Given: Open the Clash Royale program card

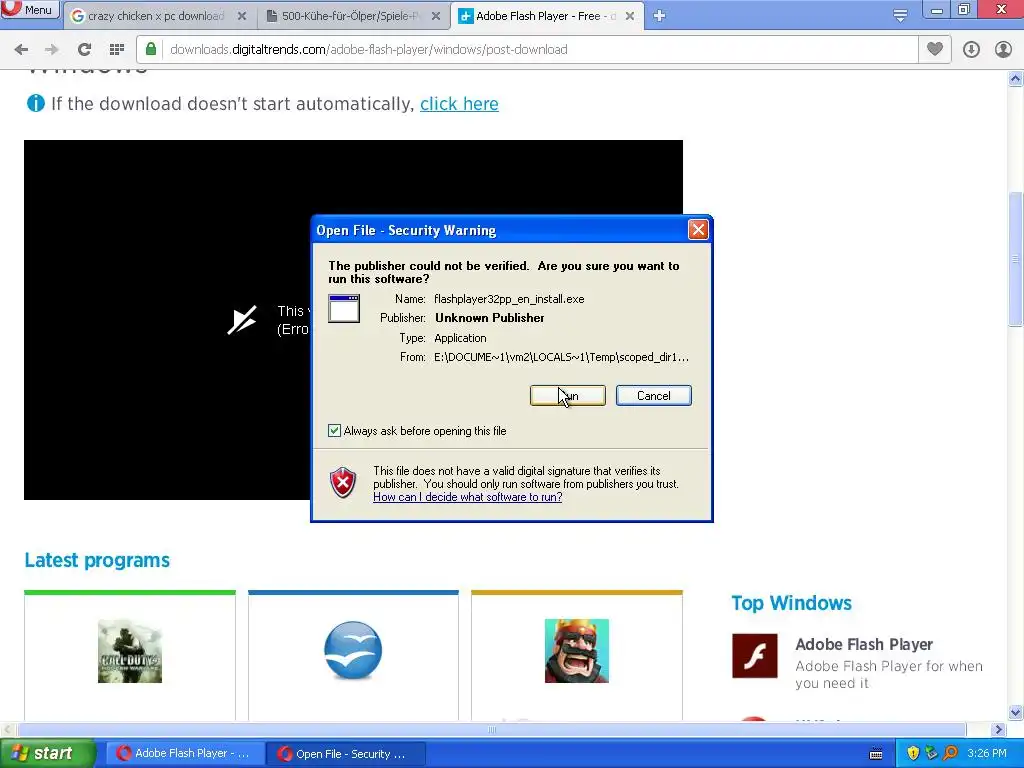Looking at the screenshot, I should point(577,655).
